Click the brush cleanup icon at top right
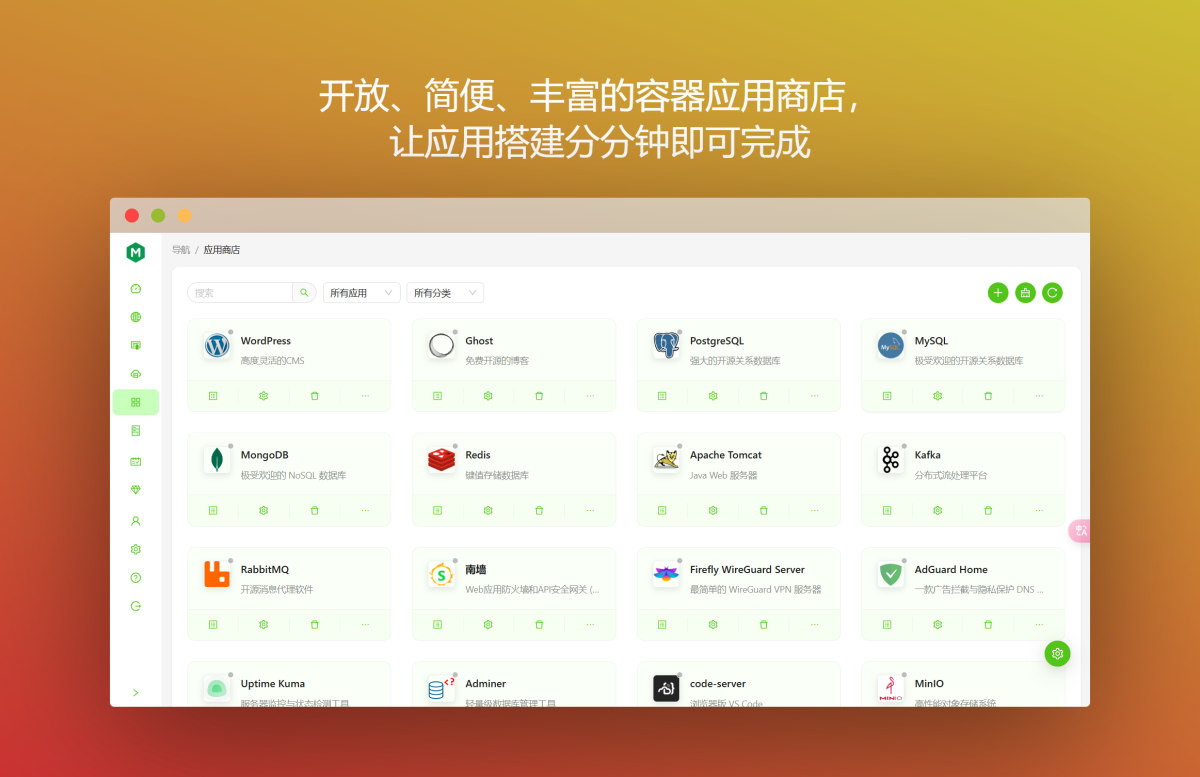 (1025, 292)
